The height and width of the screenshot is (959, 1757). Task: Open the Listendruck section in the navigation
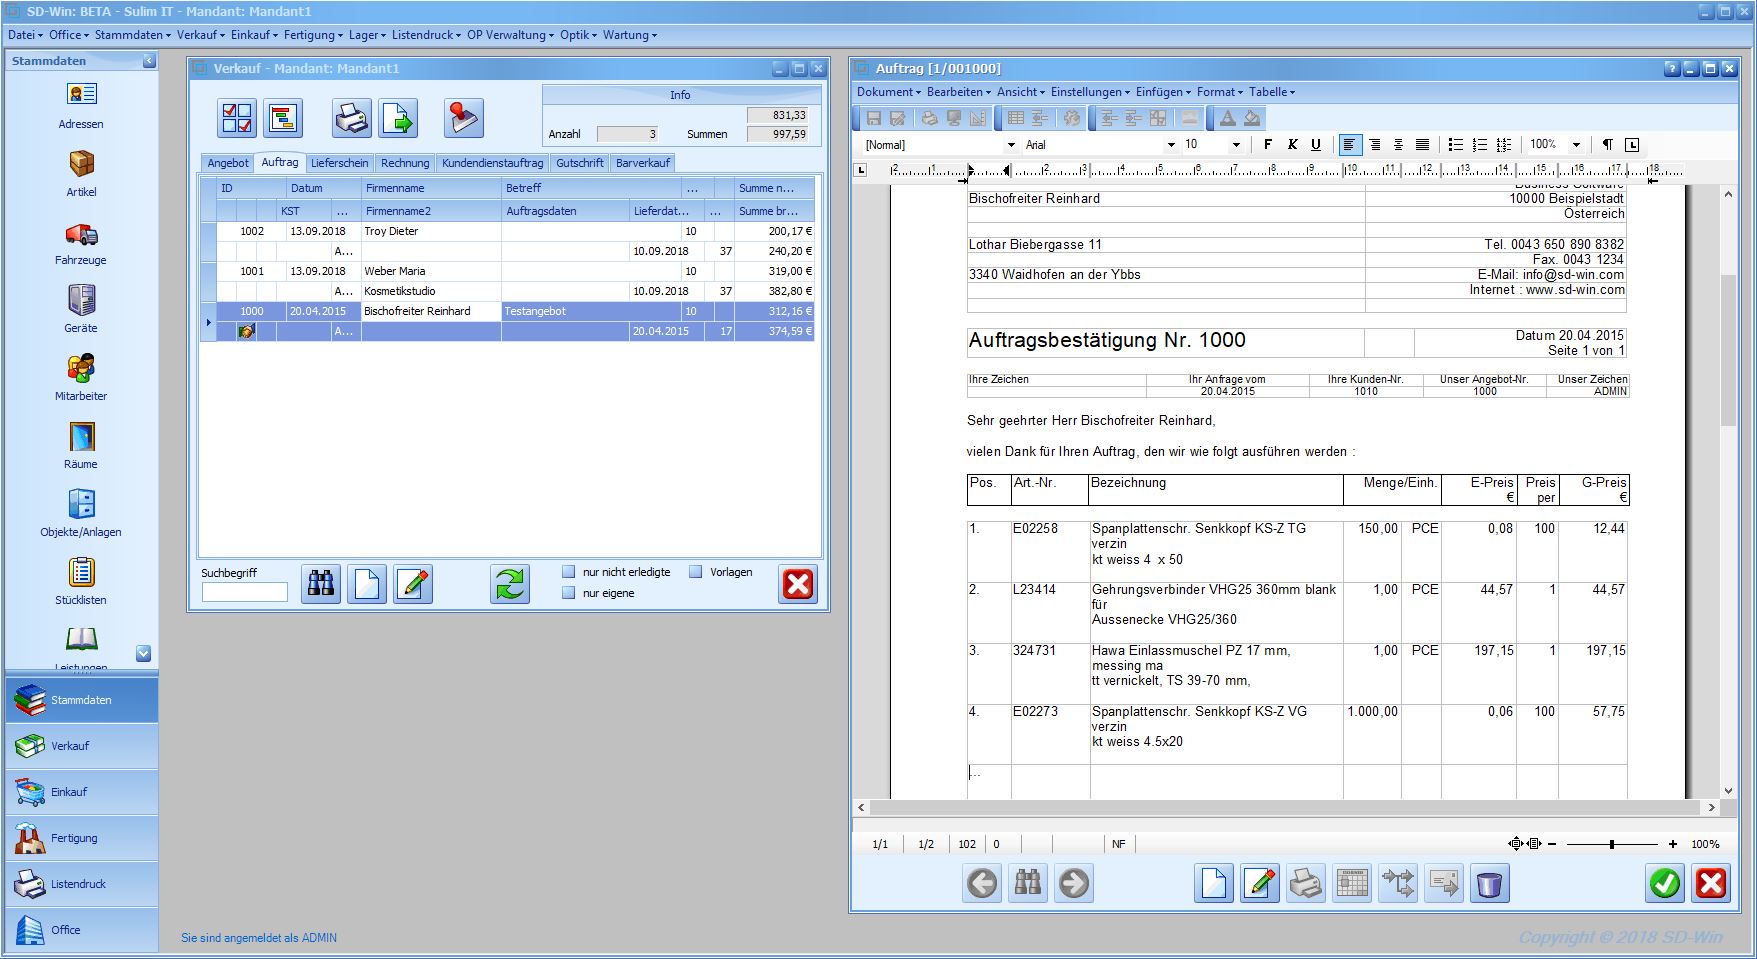point(81,884)
